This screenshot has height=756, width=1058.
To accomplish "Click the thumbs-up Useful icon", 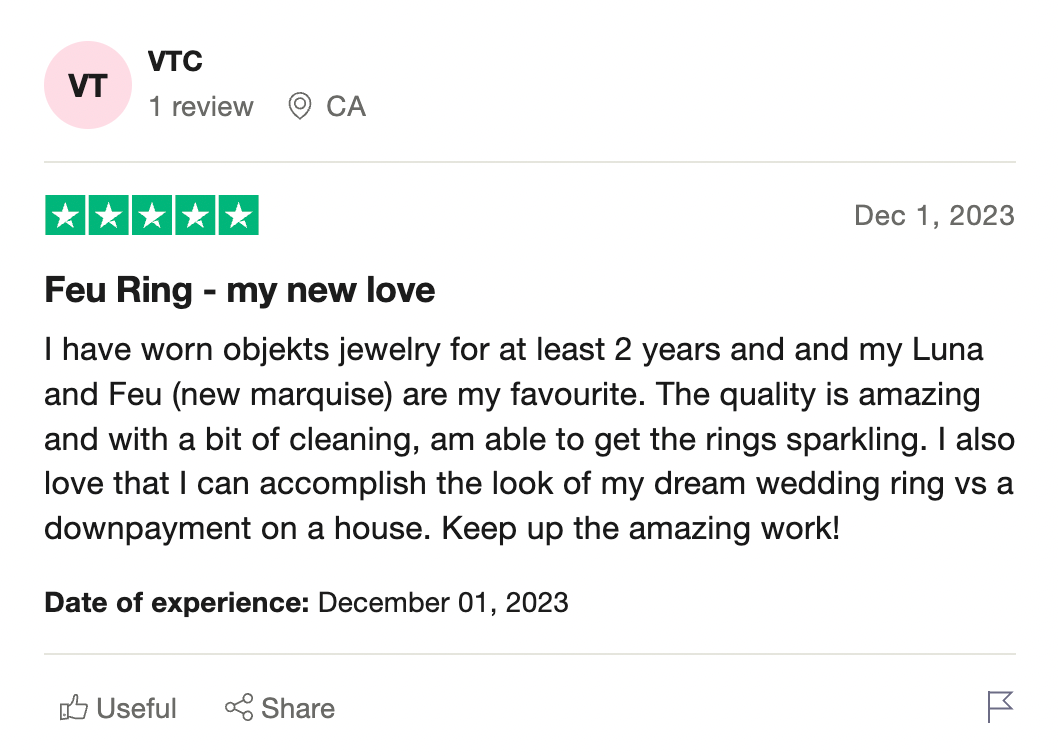I will click(x=74, y=709).
